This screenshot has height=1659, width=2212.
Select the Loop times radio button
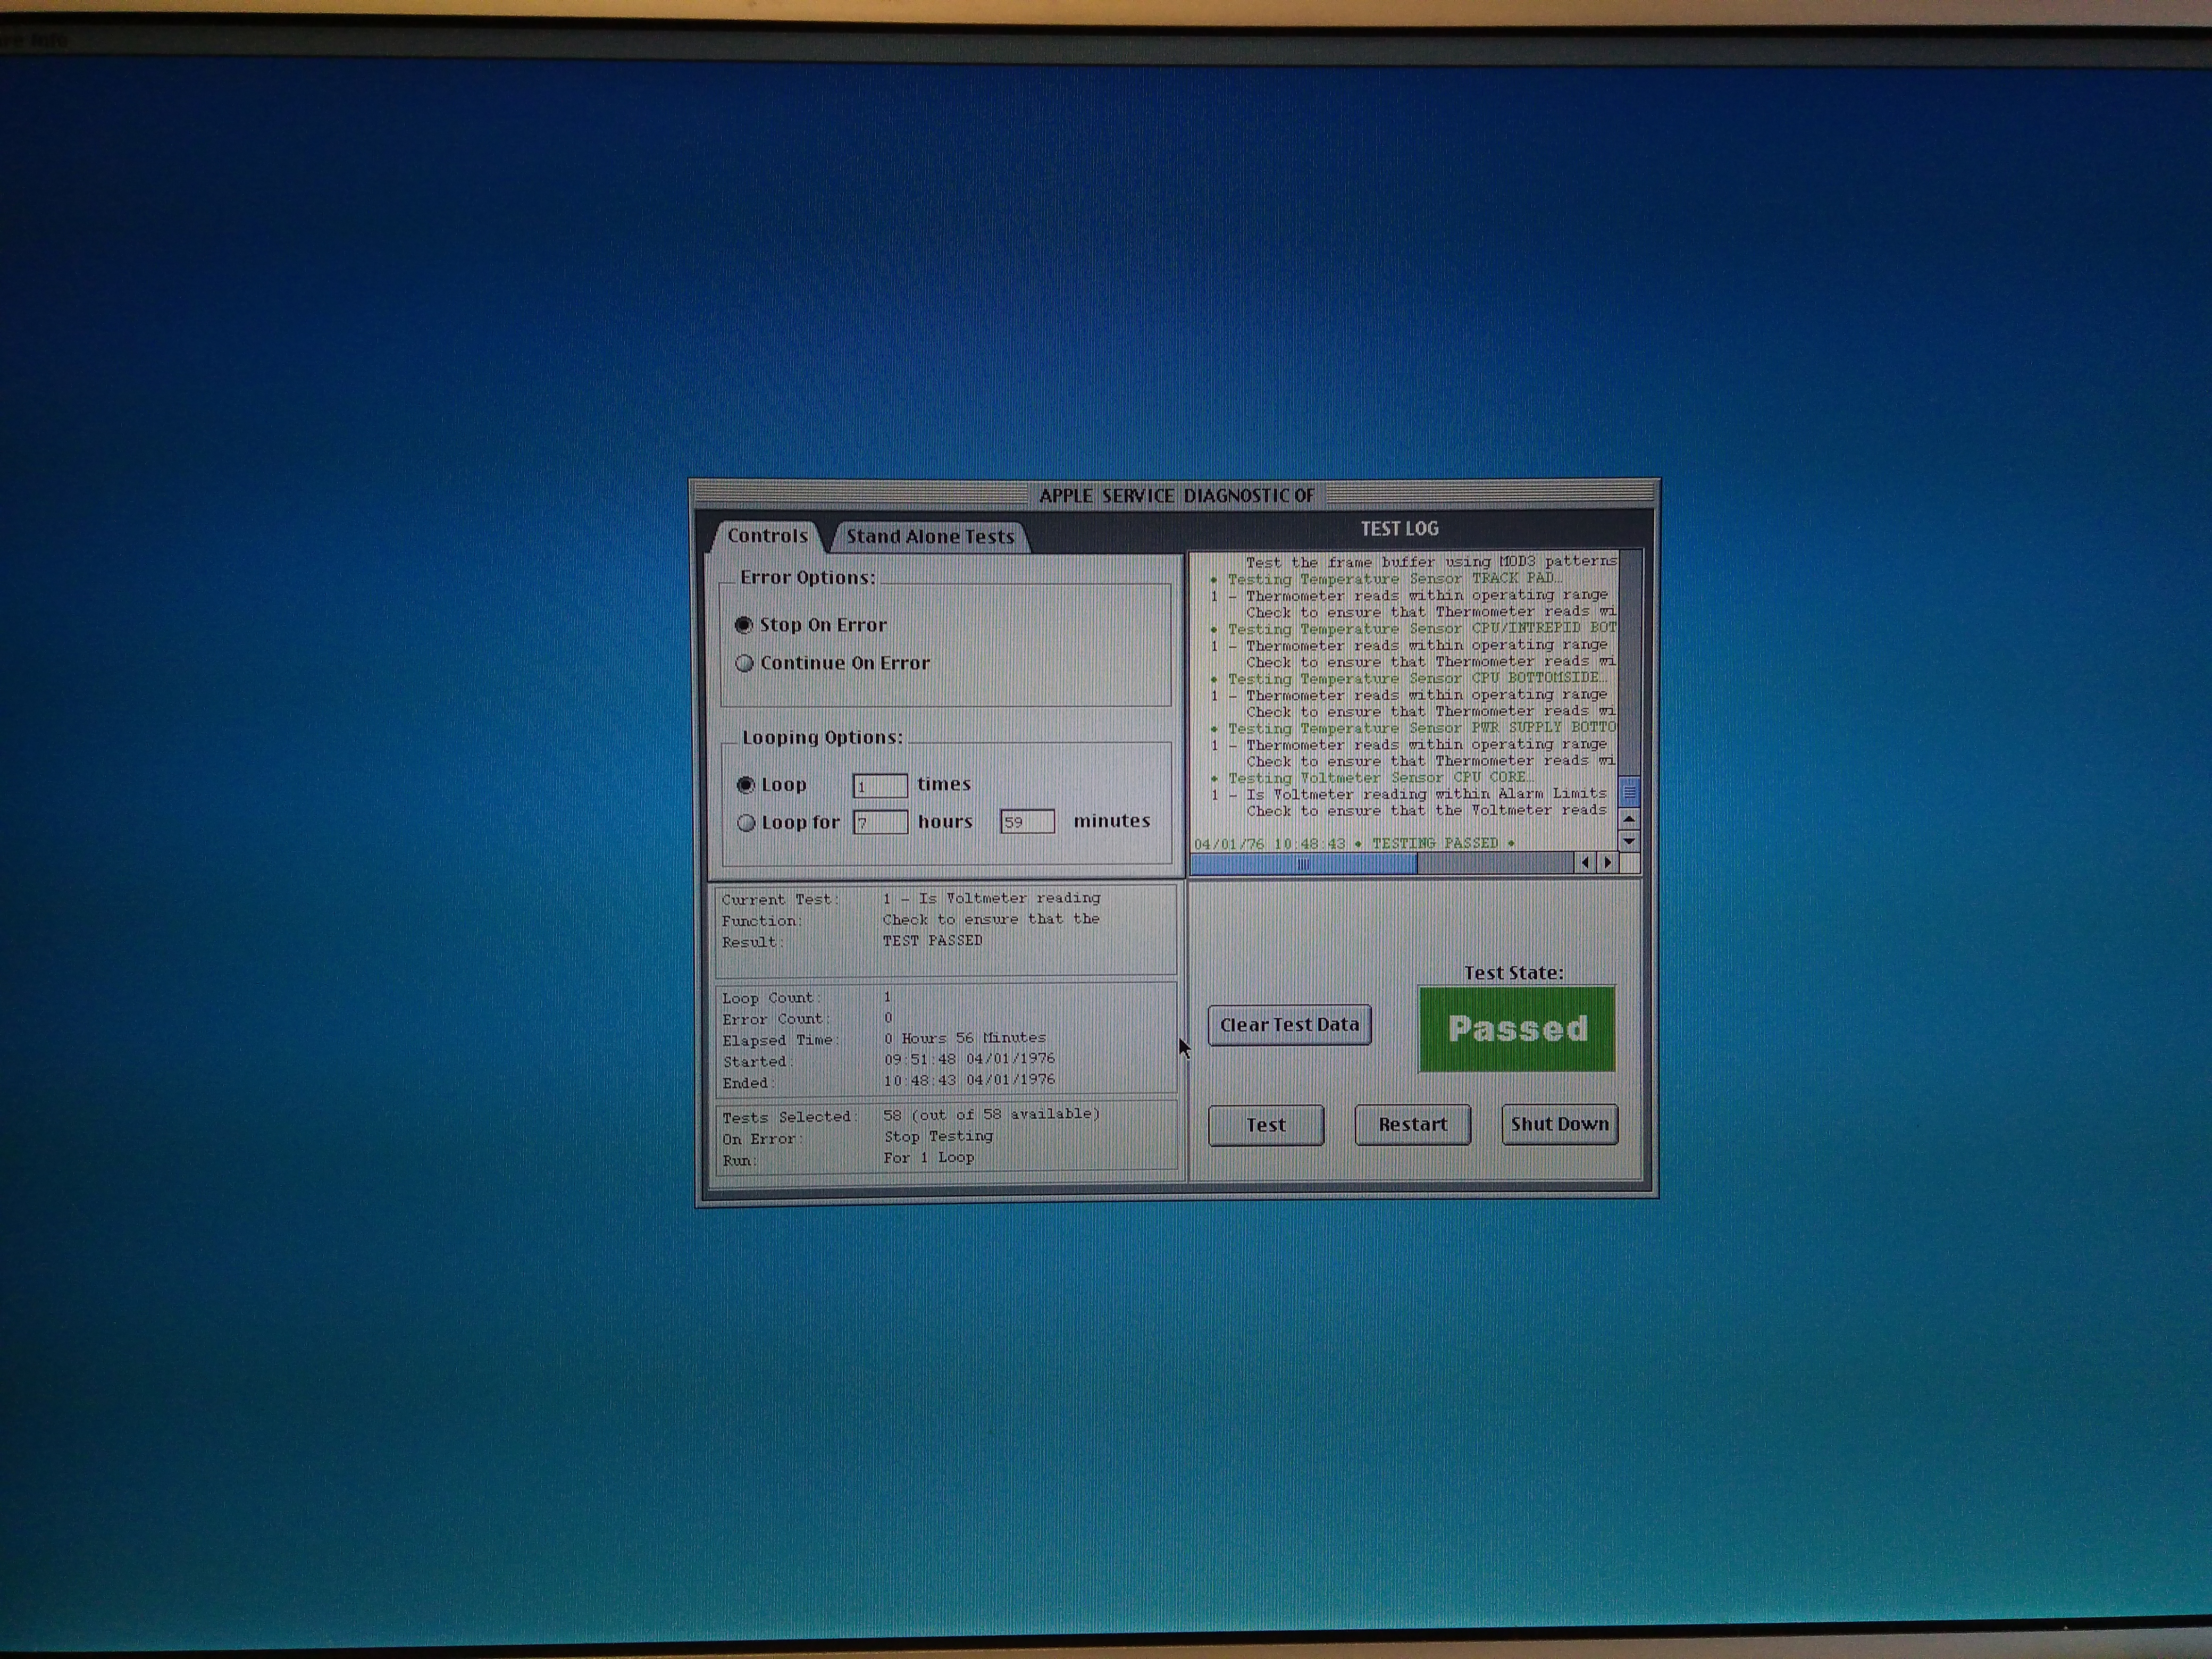[745, 785]
